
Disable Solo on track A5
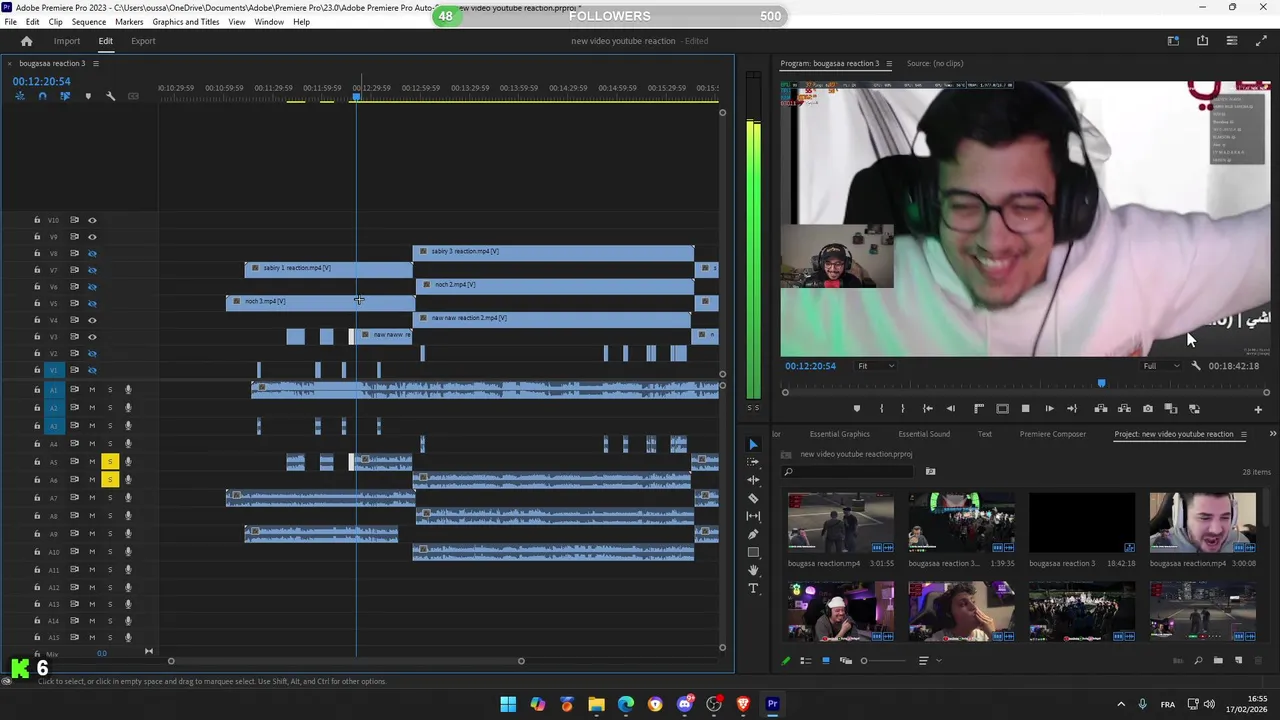(x=110, y=462)
